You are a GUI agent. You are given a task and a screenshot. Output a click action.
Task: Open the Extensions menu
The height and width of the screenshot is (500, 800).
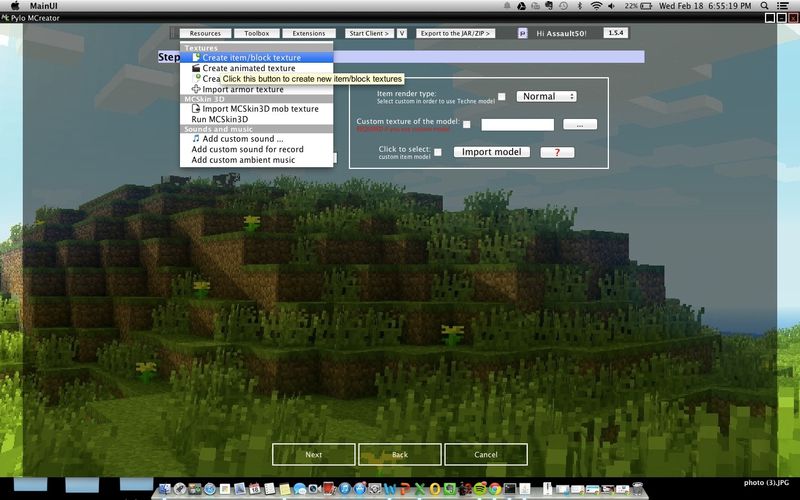[x=309, y=33]
